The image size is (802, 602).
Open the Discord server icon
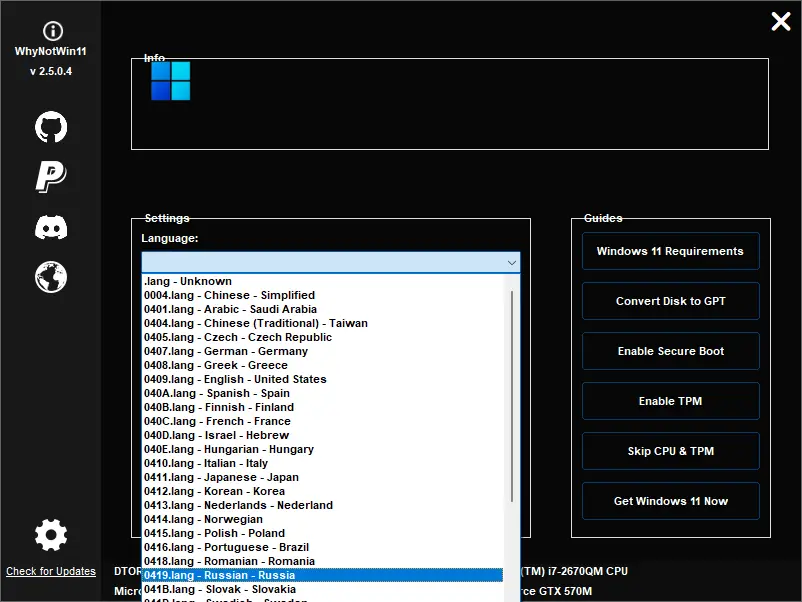(51, 228)
